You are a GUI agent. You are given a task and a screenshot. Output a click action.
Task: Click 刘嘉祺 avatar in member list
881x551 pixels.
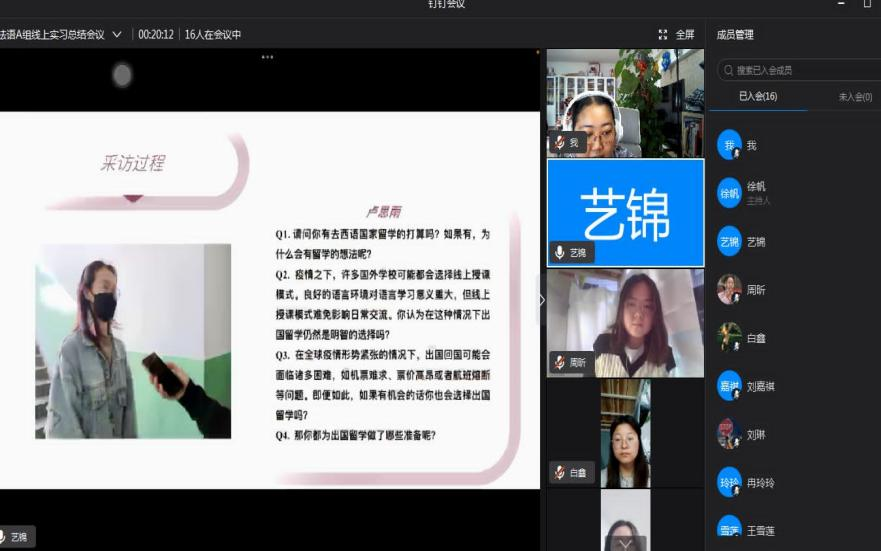(x=729, y=386)
